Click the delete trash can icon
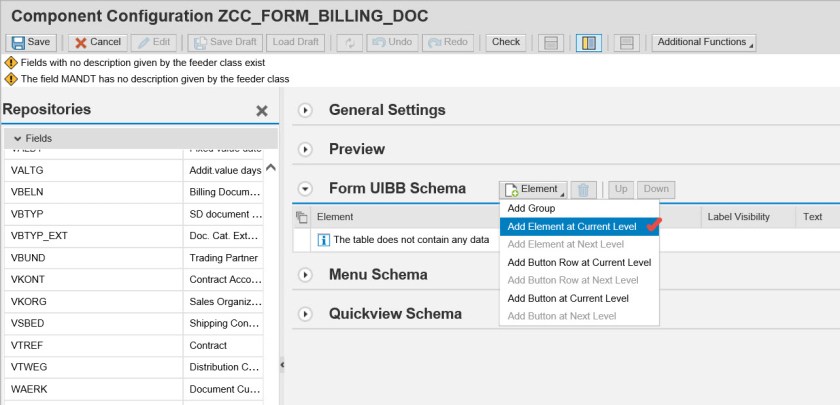This screenshot has width=840, height=405. tap(586, 189)
